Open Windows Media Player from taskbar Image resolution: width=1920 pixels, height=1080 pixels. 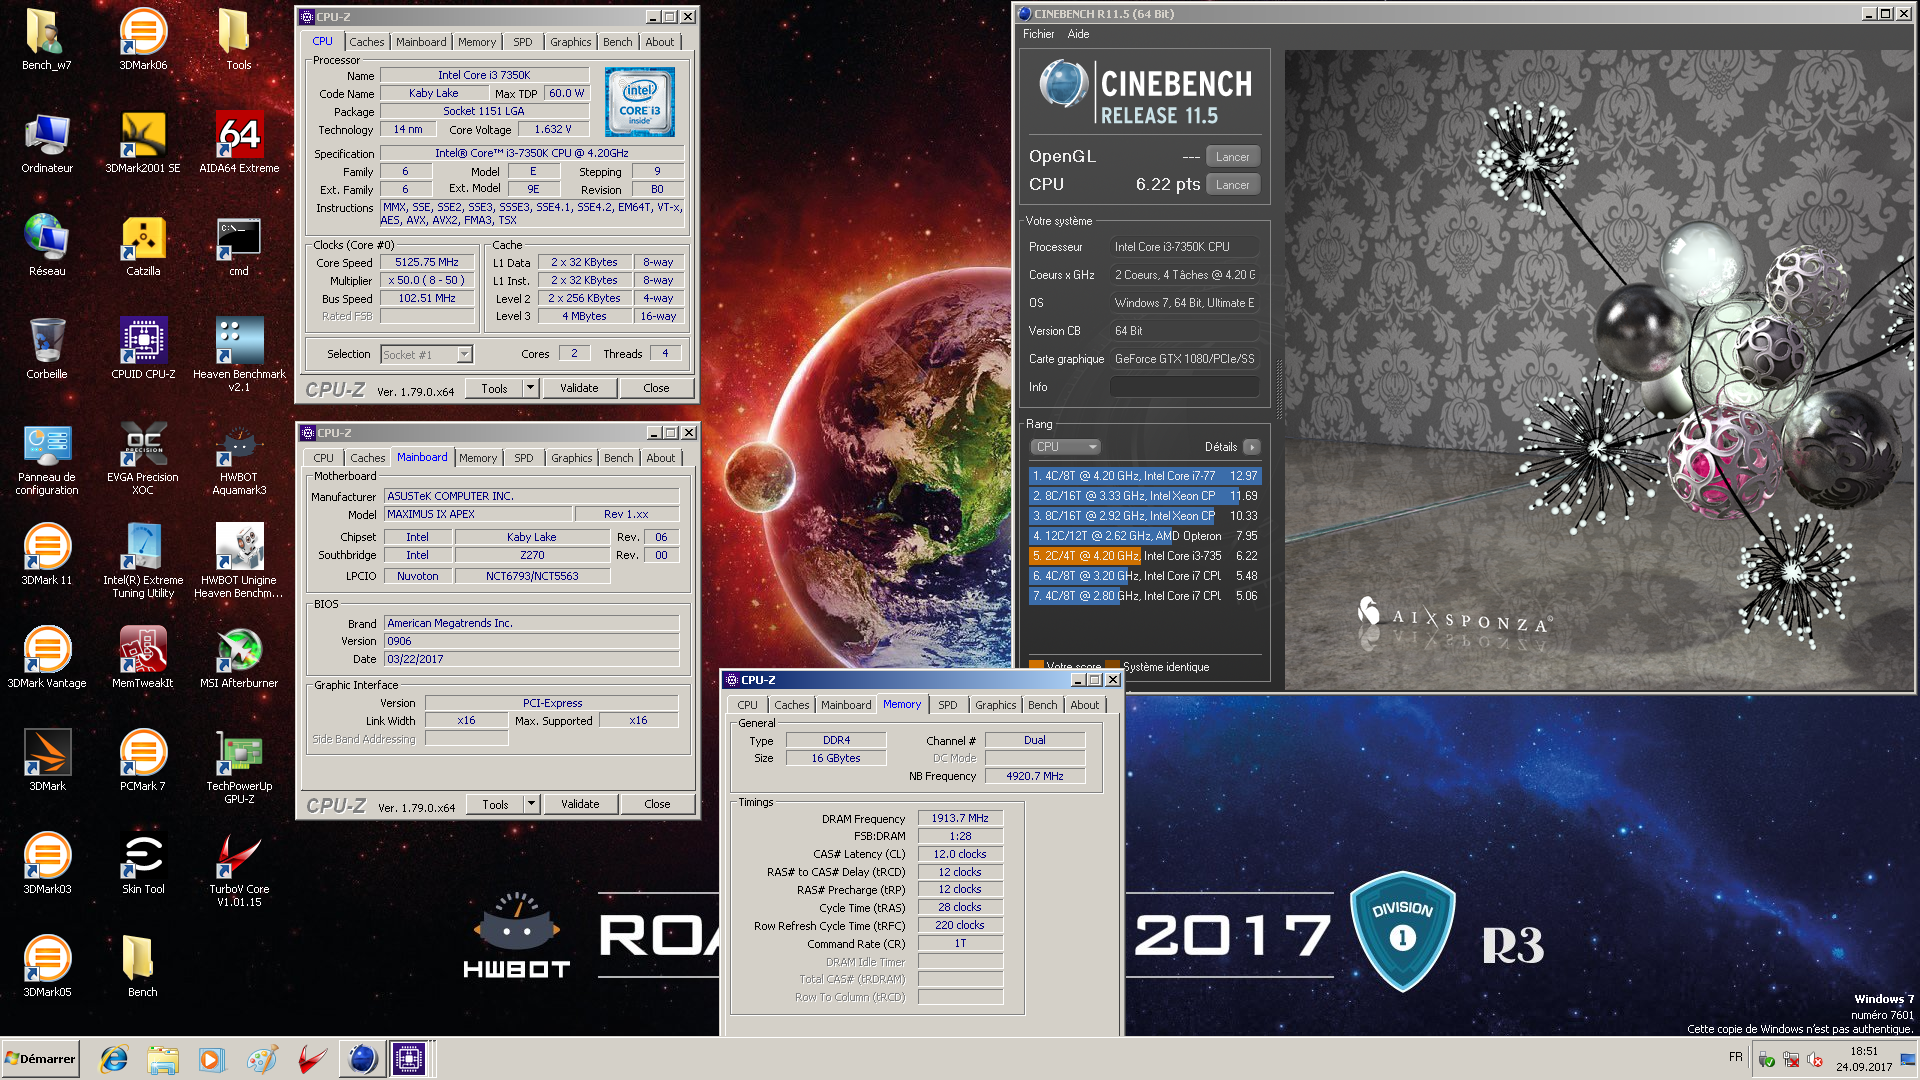pos(211,1059)
